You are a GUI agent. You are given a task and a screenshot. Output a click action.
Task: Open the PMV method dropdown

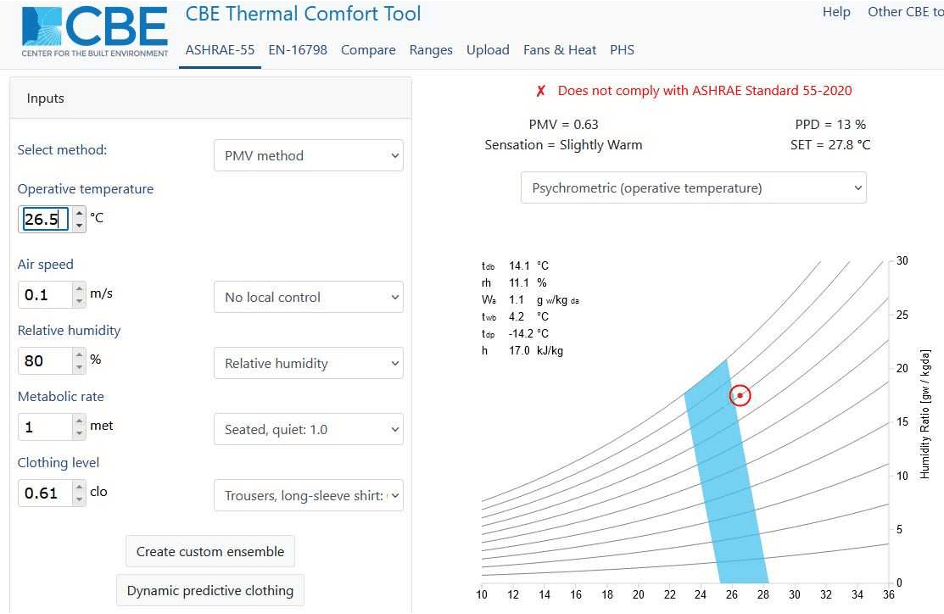(x=308, y=156)
